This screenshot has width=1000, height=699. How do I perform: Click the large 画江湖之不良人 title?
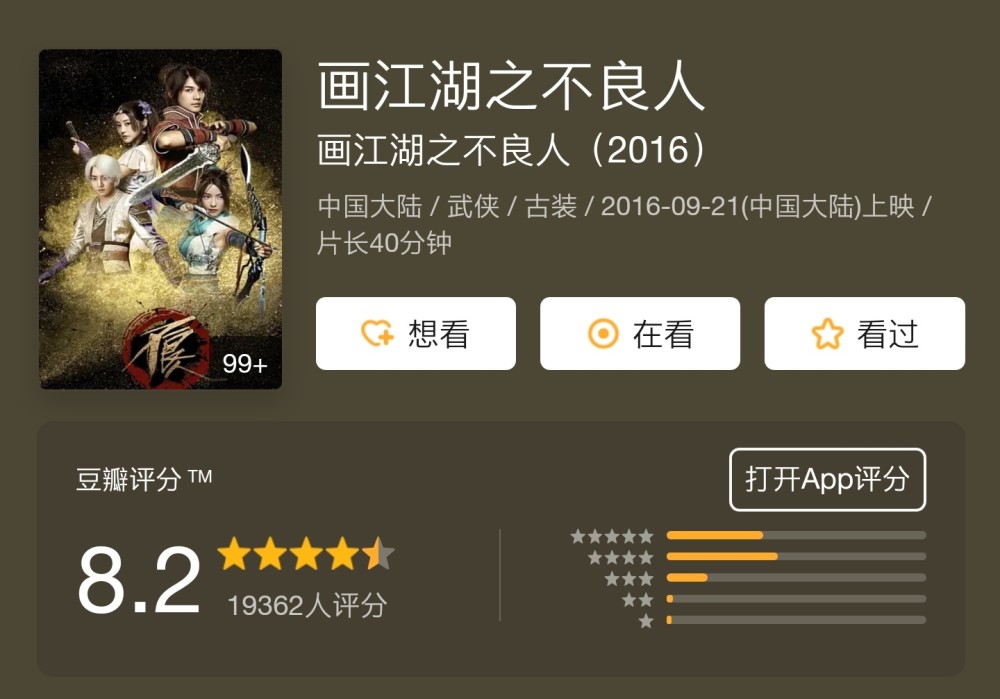click(511, 86)
